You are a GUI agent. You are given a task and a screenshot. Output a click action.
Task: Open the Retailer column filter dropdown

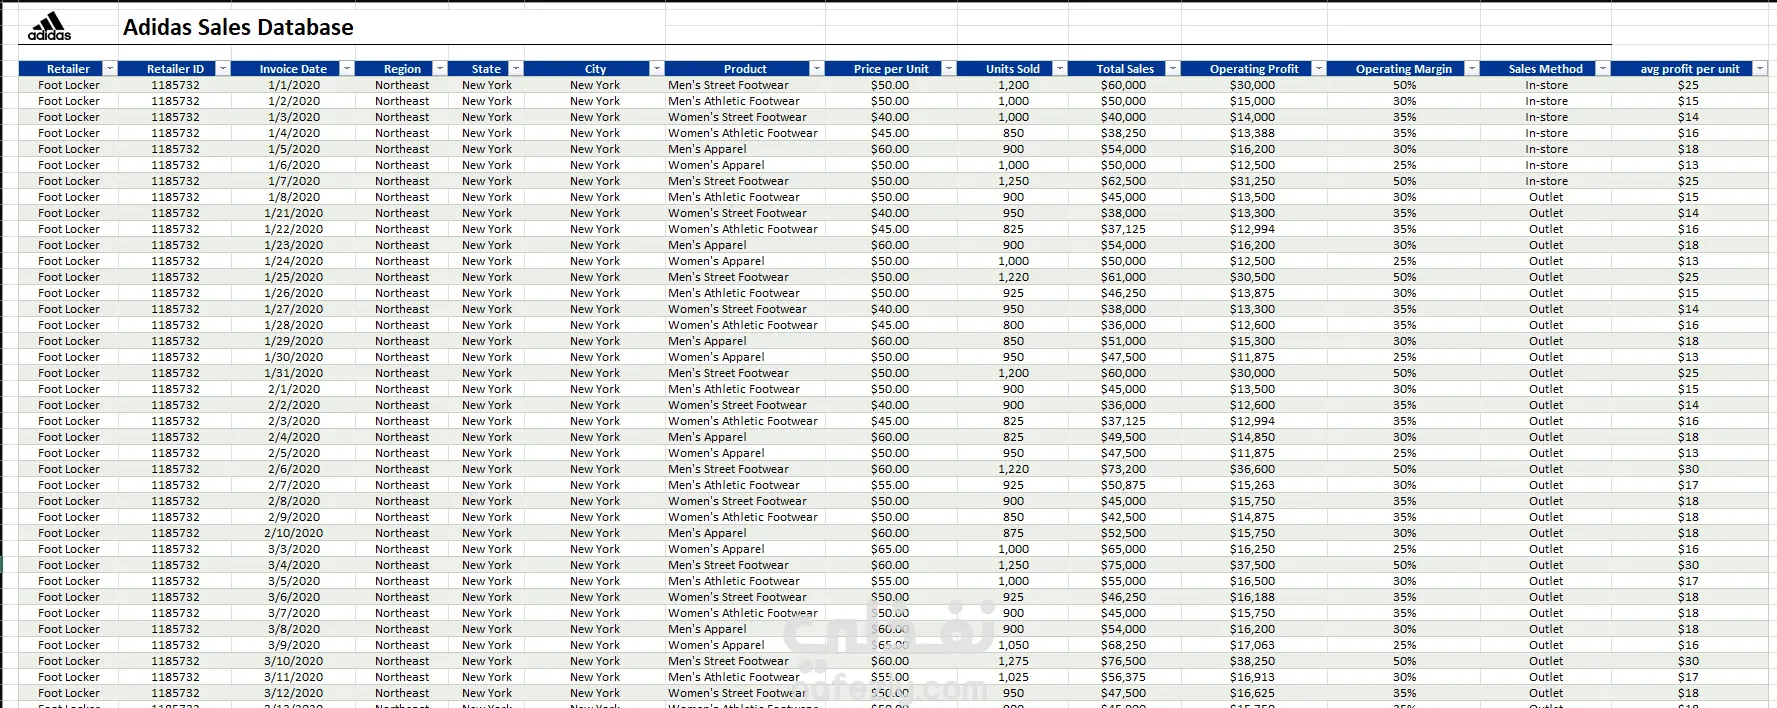[x=110, y=69]
